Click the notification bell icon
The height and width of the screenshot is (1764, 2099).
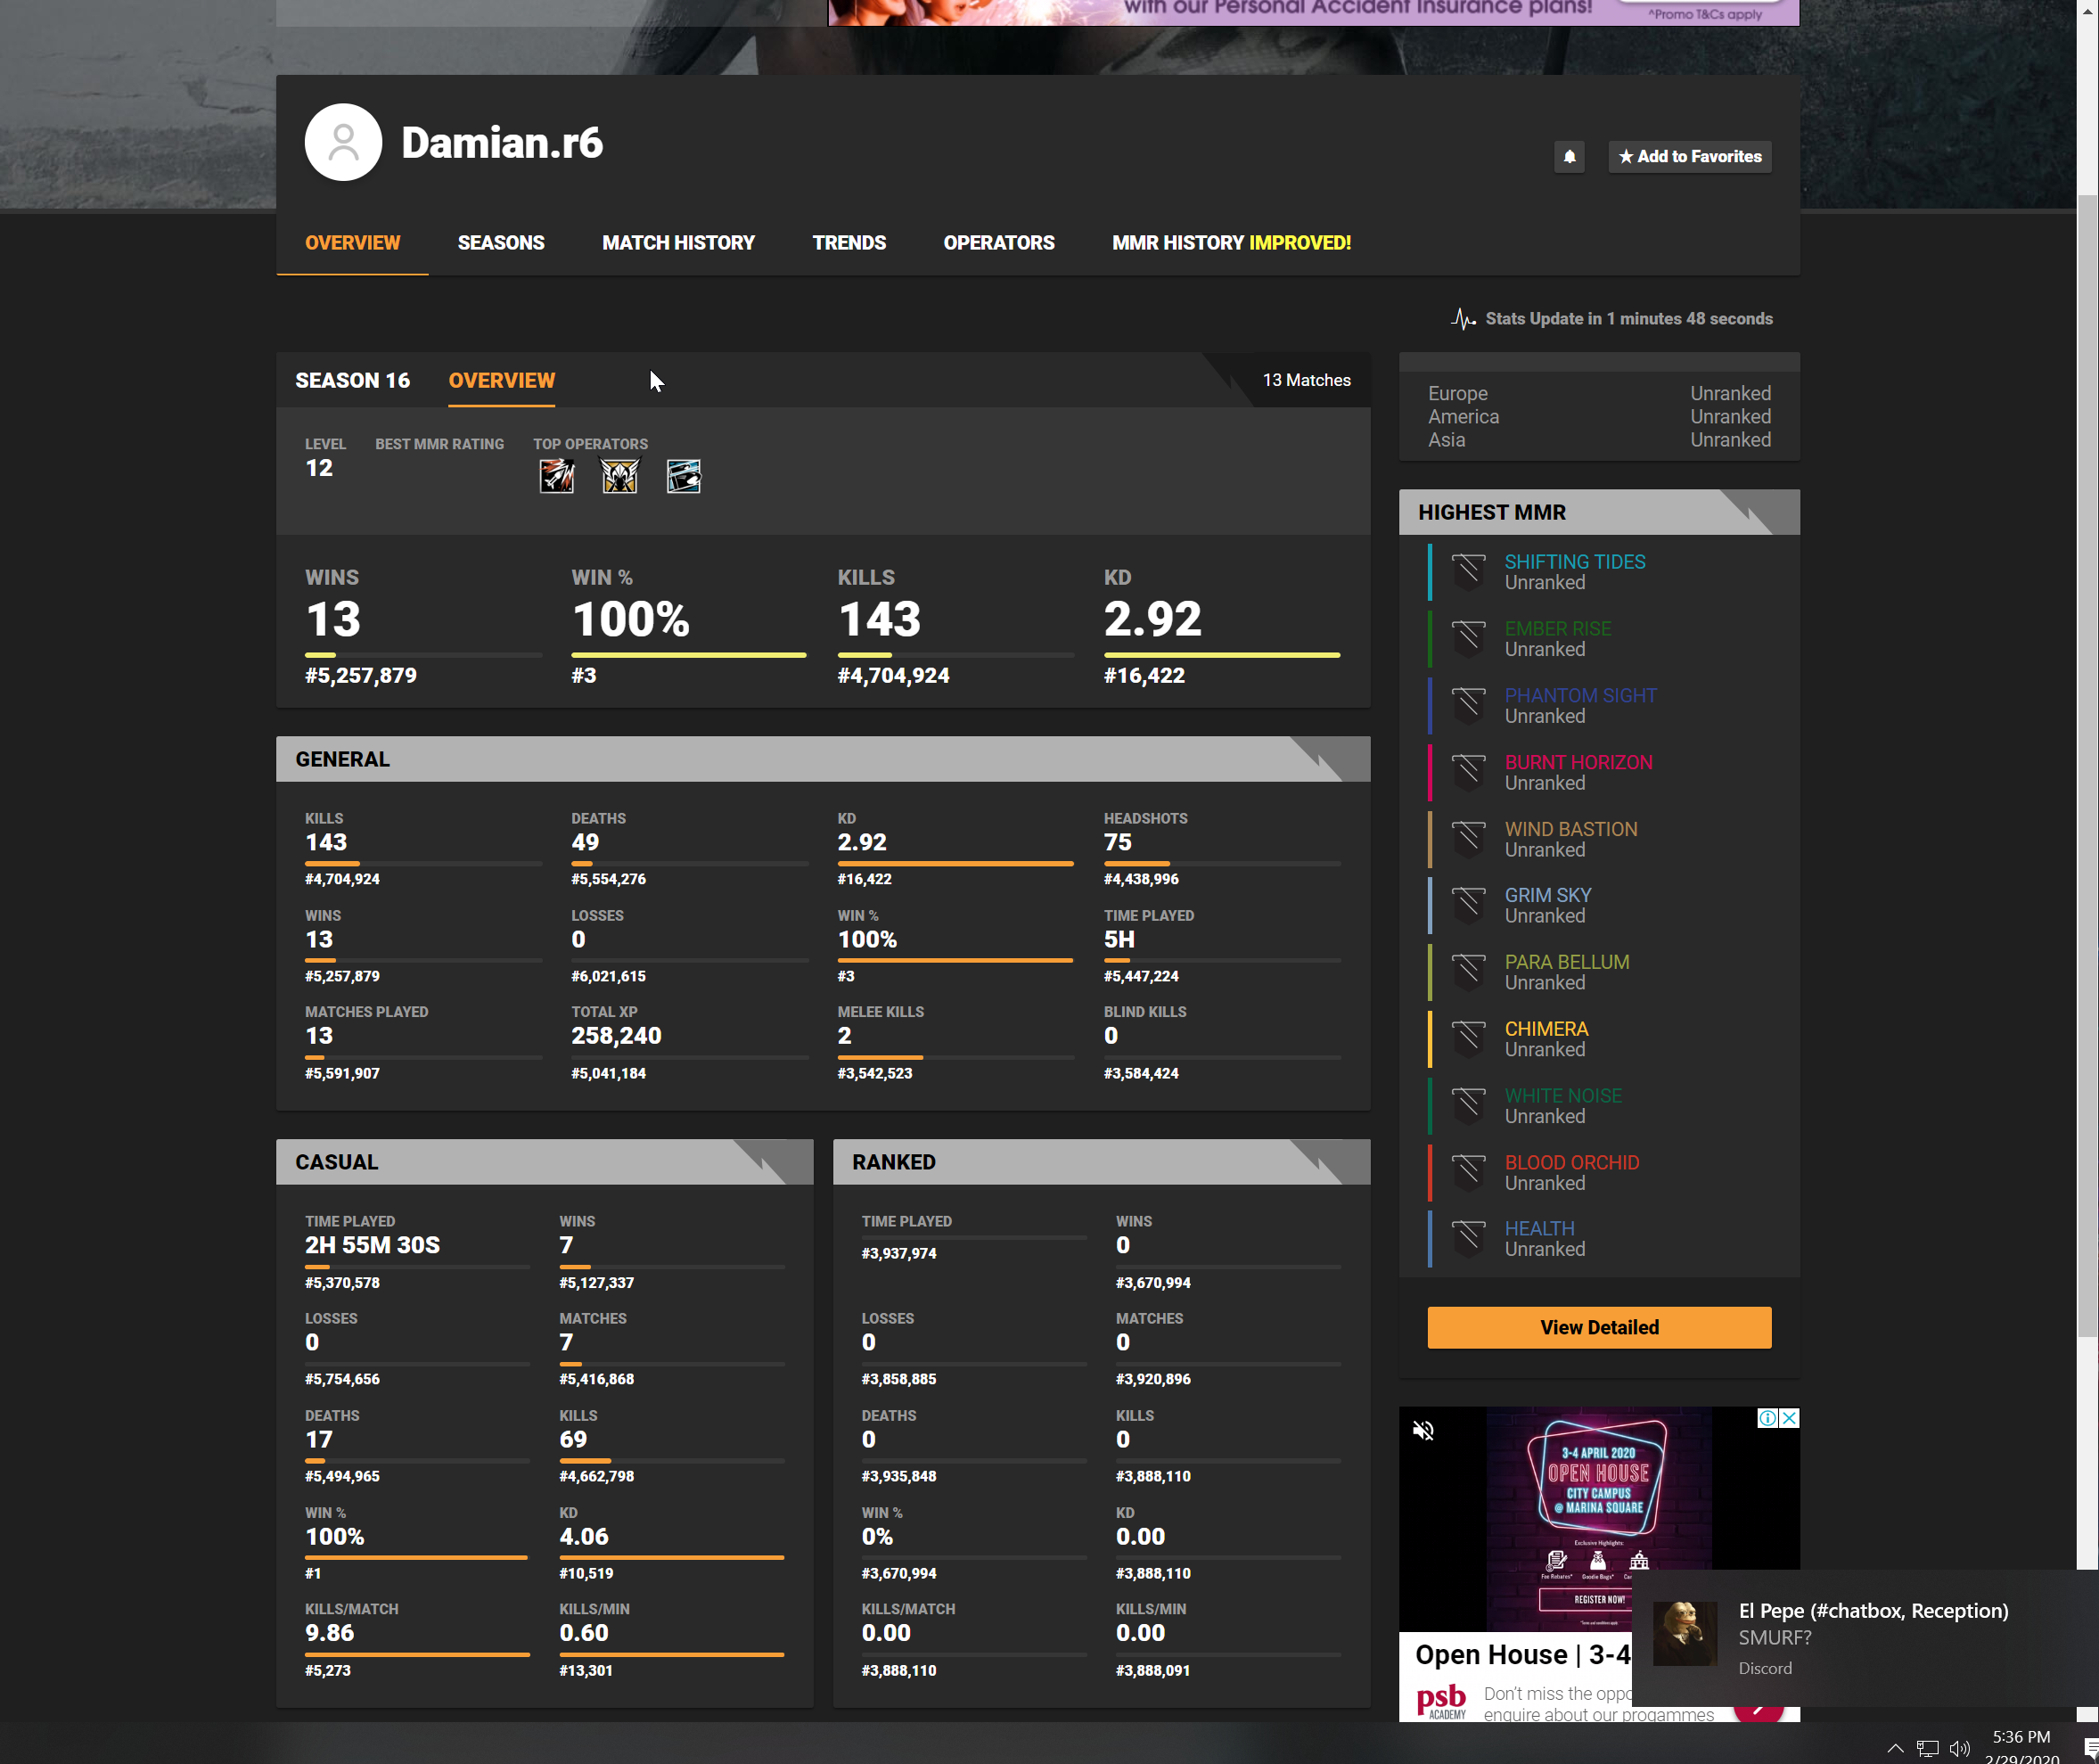click(1569, 156)
